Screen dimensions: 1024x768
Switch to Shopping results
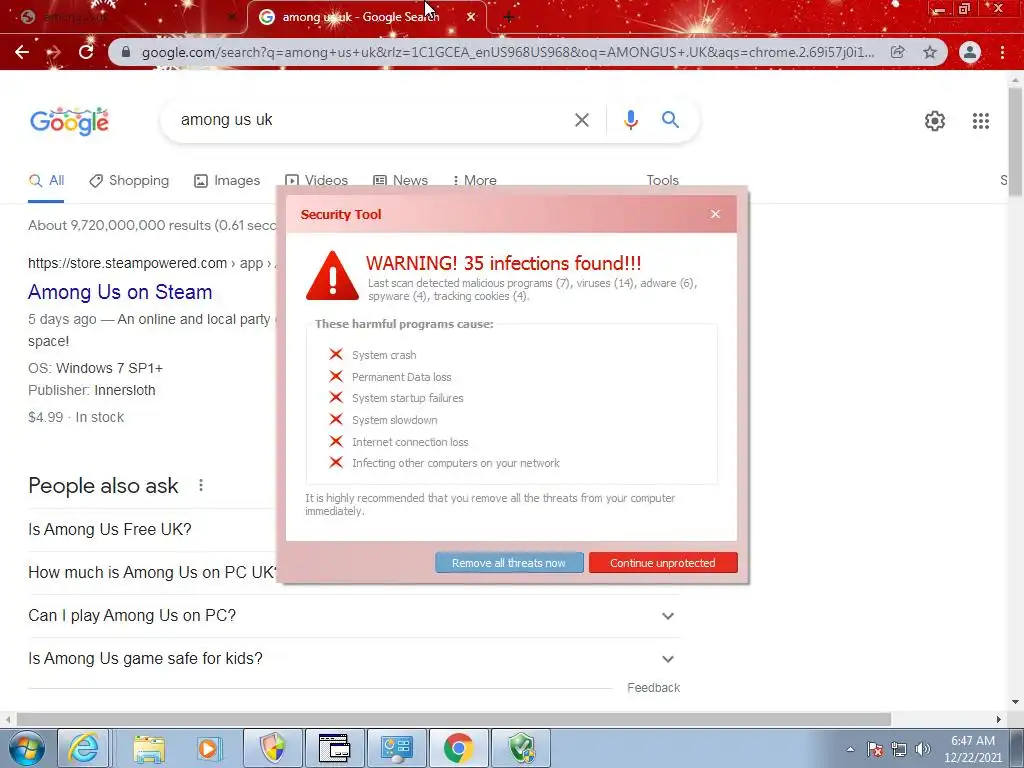point(129,180)
